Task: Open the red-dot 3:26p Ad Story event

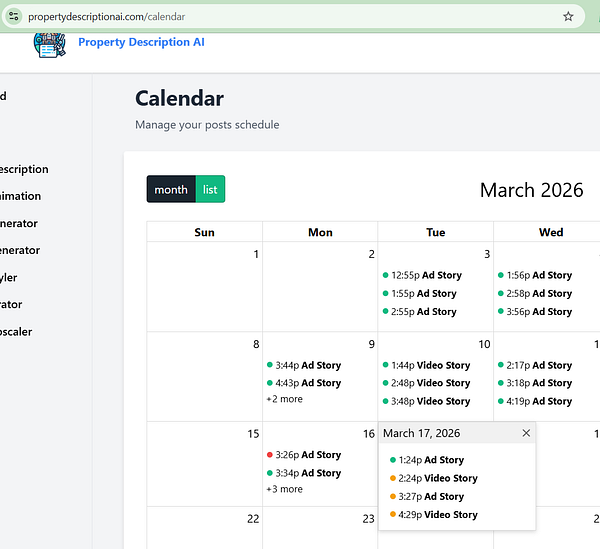Action: [x=304, y=455]
